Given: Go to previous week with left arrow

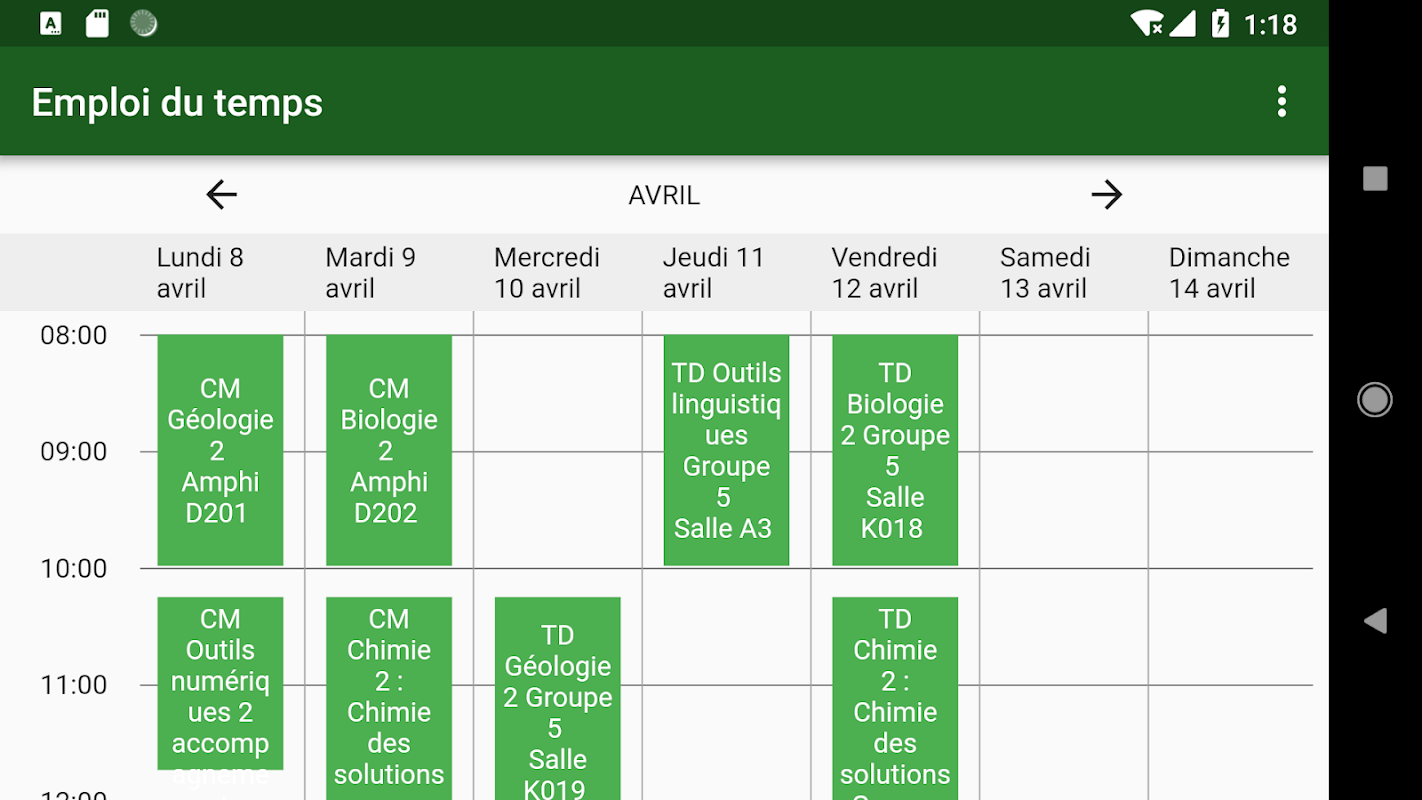Looking at the screenshot, I should 221,194.
